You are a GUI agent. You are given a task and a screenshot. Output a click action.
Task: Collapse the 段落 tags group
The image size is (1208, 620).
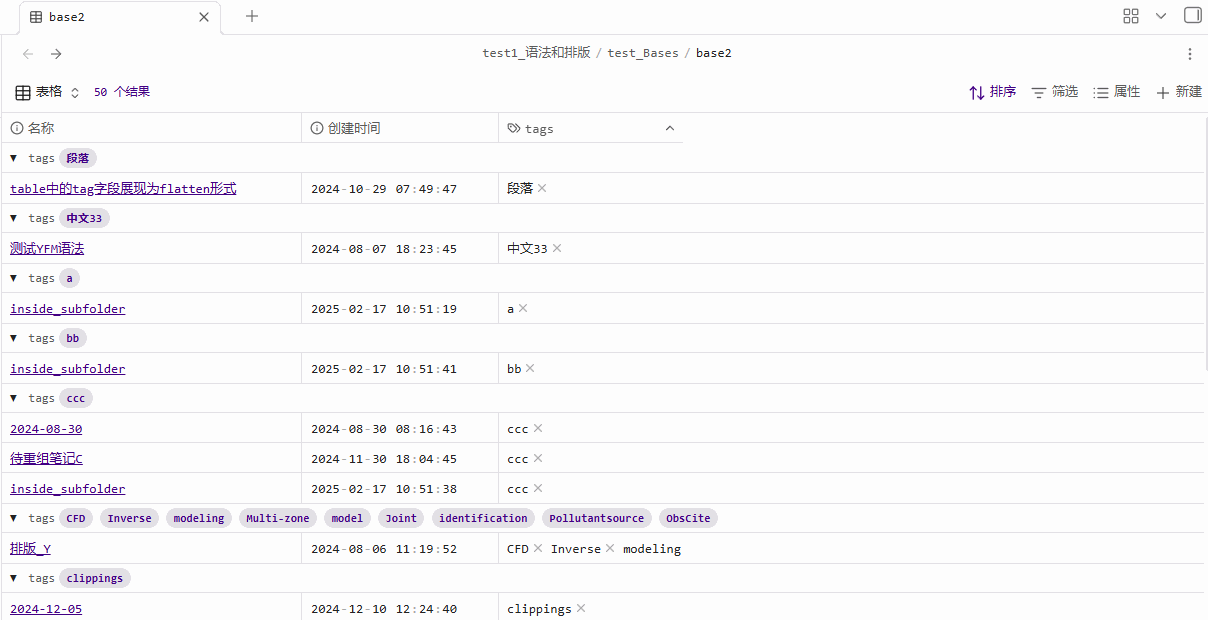tap(14, 158)
